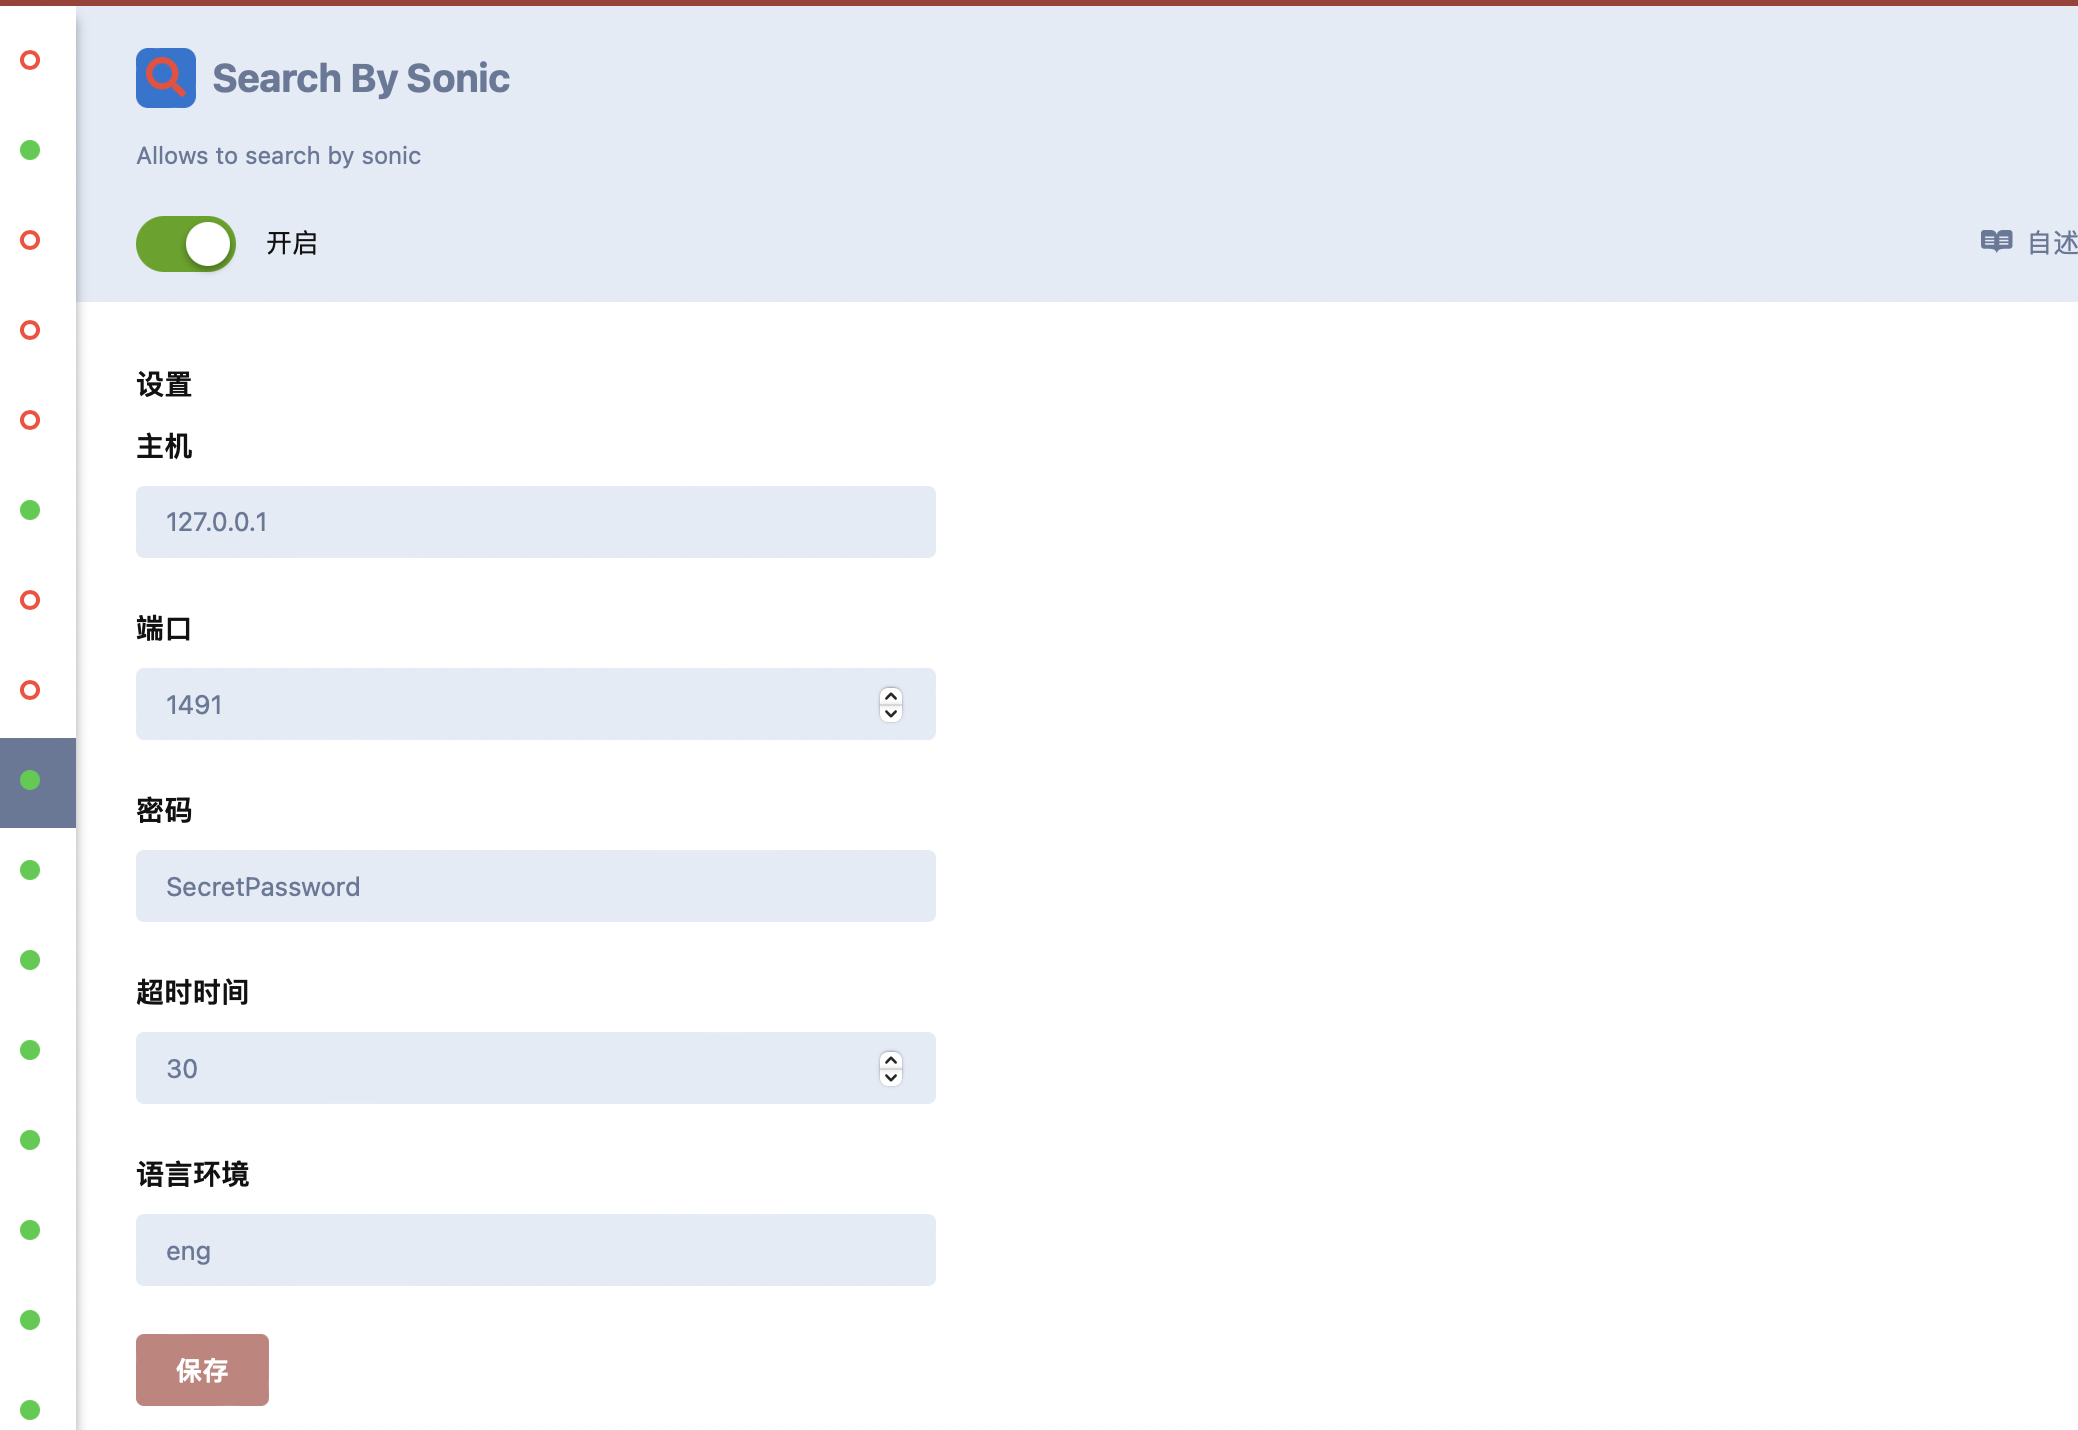Decrease the 端口 port value with the down arrow

point(891,713)
